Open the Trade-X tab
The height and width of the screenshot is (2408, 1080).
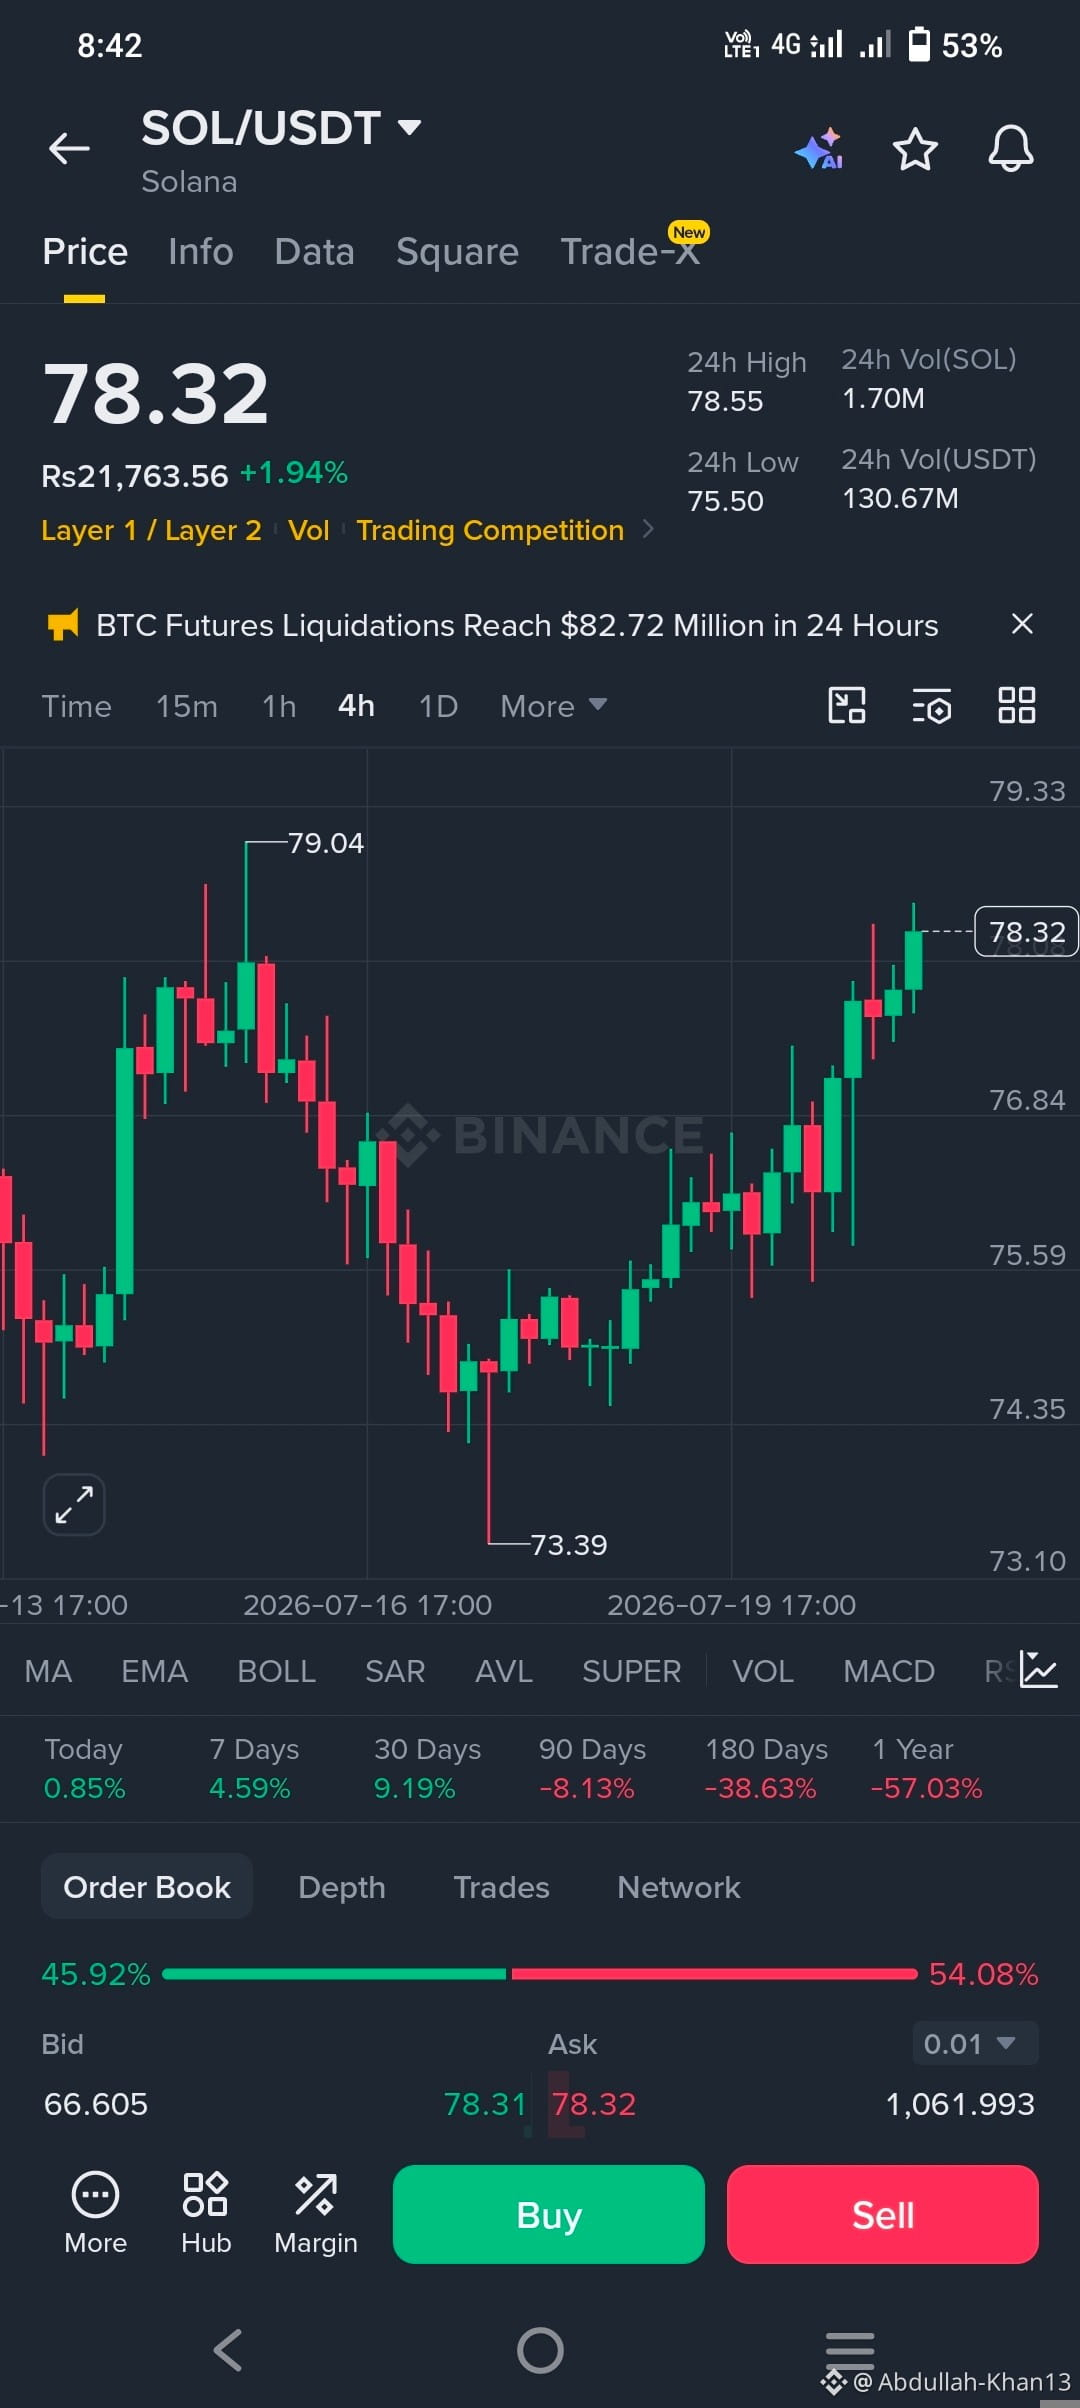click(631, 252)
